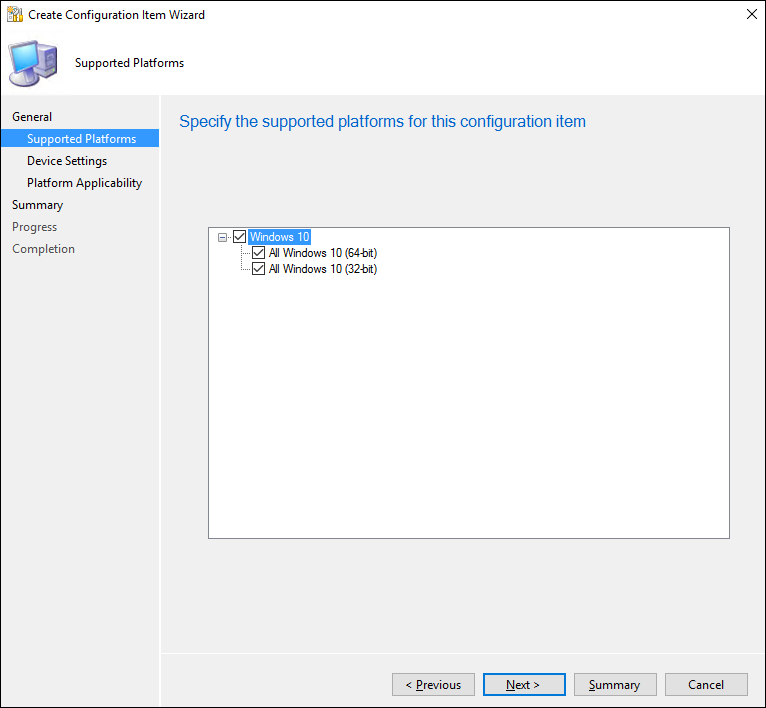Open Summary step in left navigation
The width and height of the screenshot is (766, 708).
point(37,205)
